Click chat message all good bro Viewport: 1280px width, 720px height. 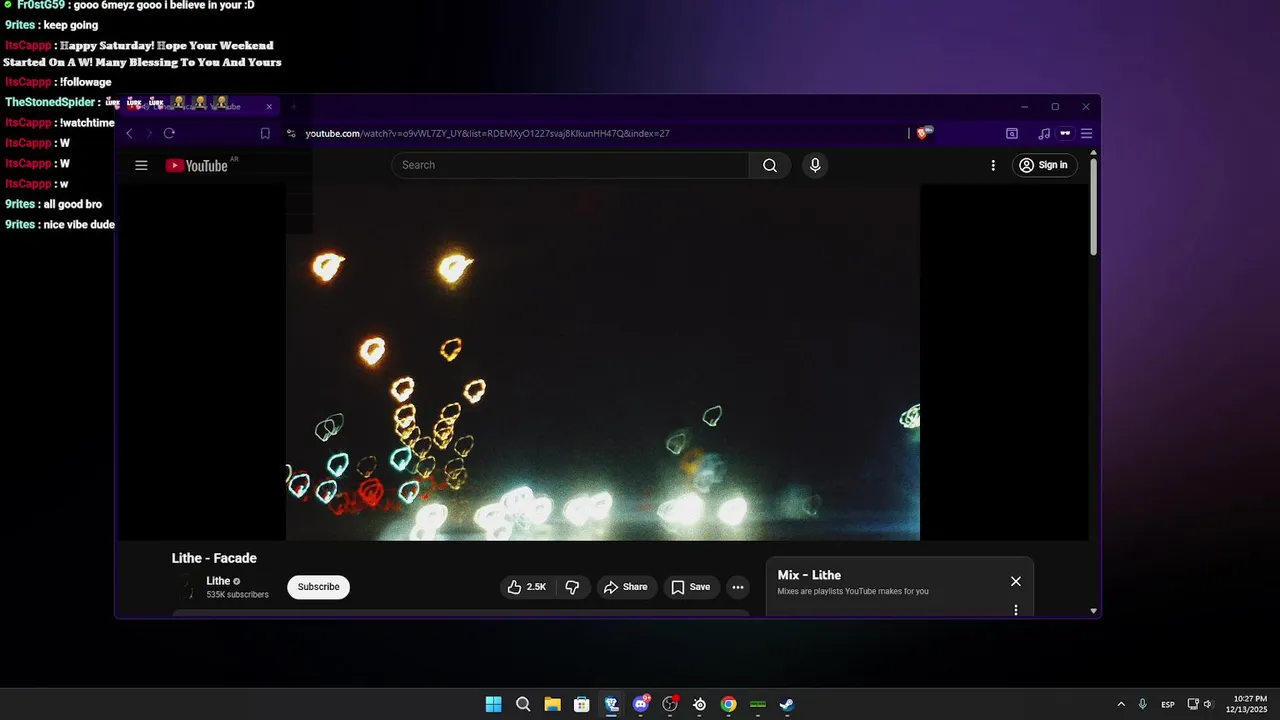(73, 204)
